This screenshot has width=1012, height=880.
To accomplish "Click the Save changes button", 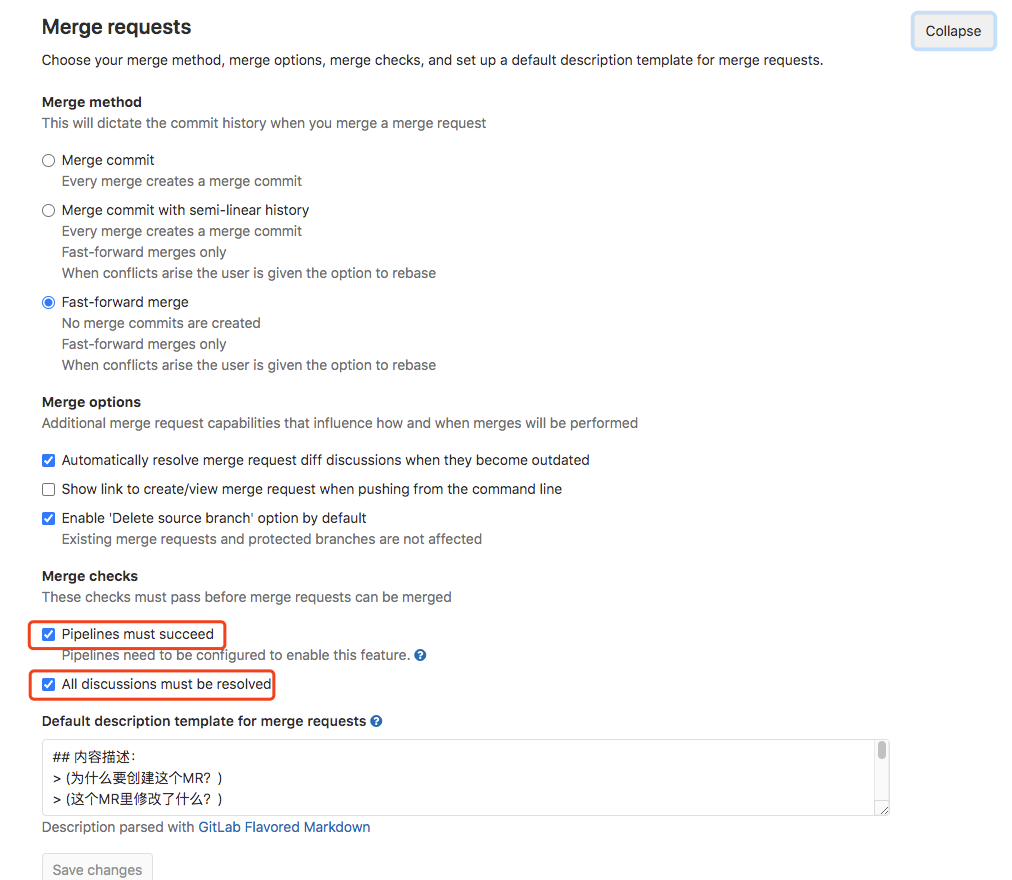I will [97, 869].
